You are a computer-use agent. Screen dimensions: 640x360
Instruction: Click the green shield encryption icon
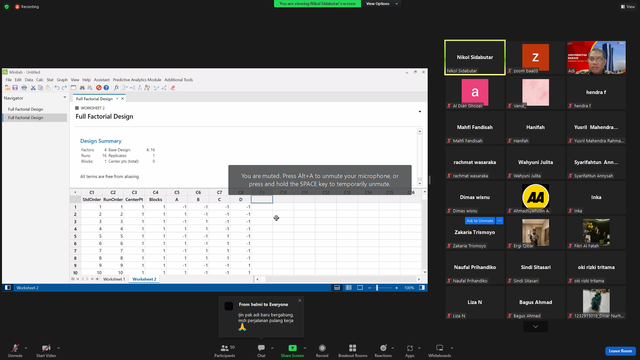pyautogui.click(x=7, y=7)
